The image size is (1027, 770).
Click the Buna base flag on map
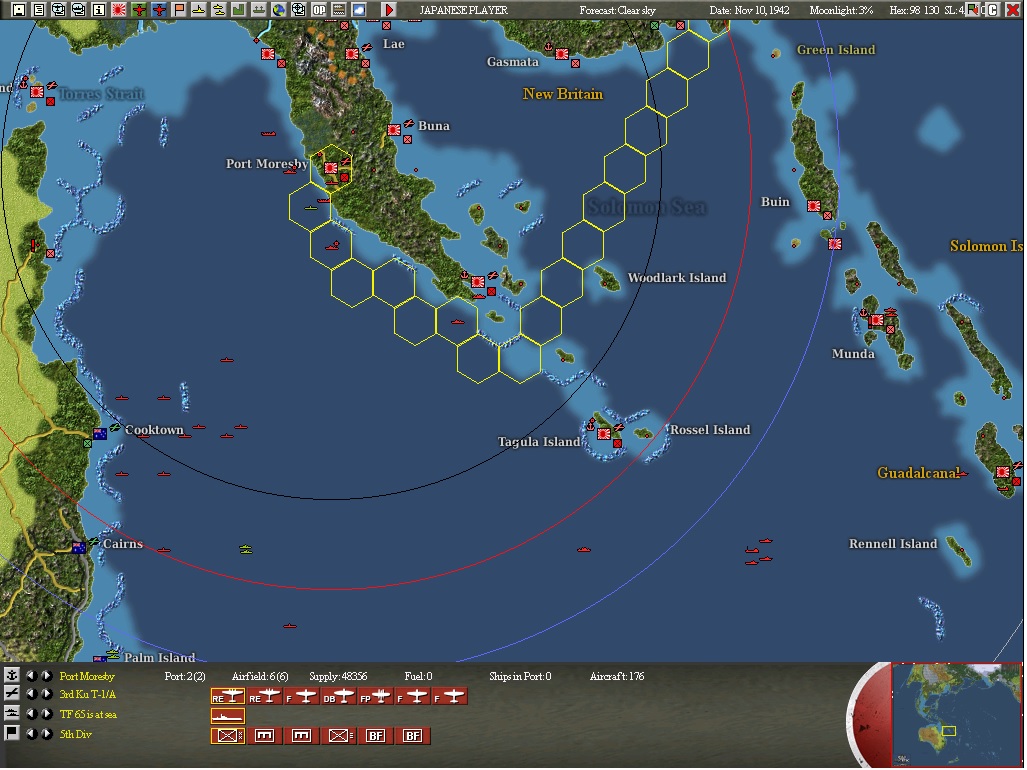(394, 130)
